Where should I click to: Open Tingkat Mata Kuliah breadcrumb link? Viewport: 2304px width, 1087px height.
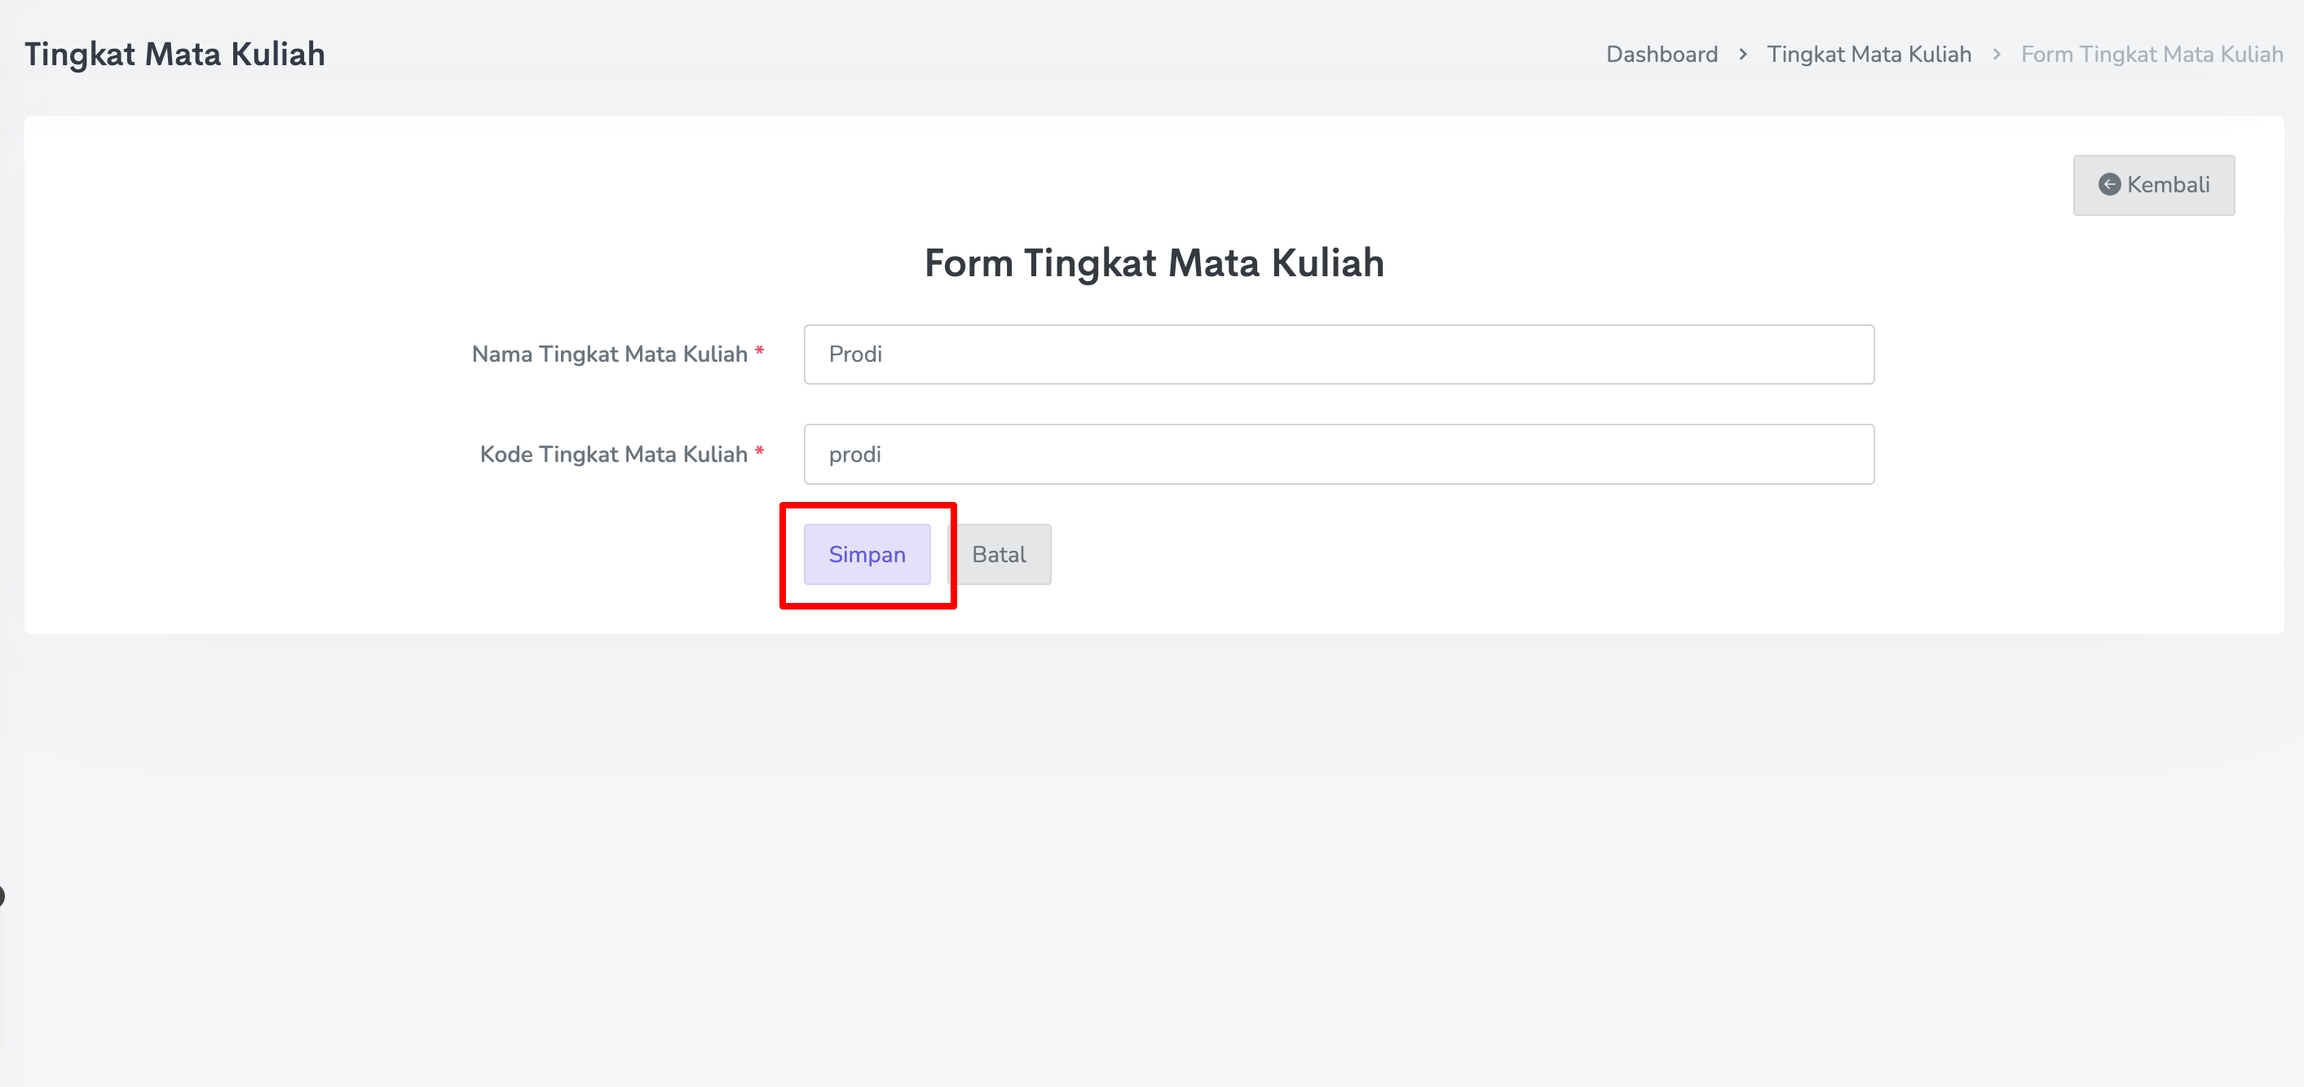coord(1869,55)
